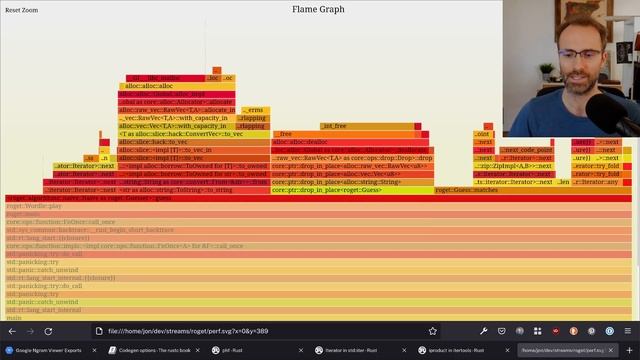
Task: Go back with the browser back arrow
Action: [x=12, y=331]
